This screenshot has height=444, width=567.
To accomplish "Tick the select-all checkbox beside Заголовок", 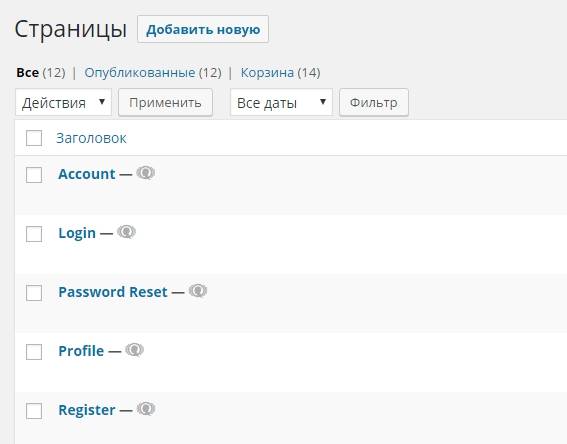I will tap(34, 138).
